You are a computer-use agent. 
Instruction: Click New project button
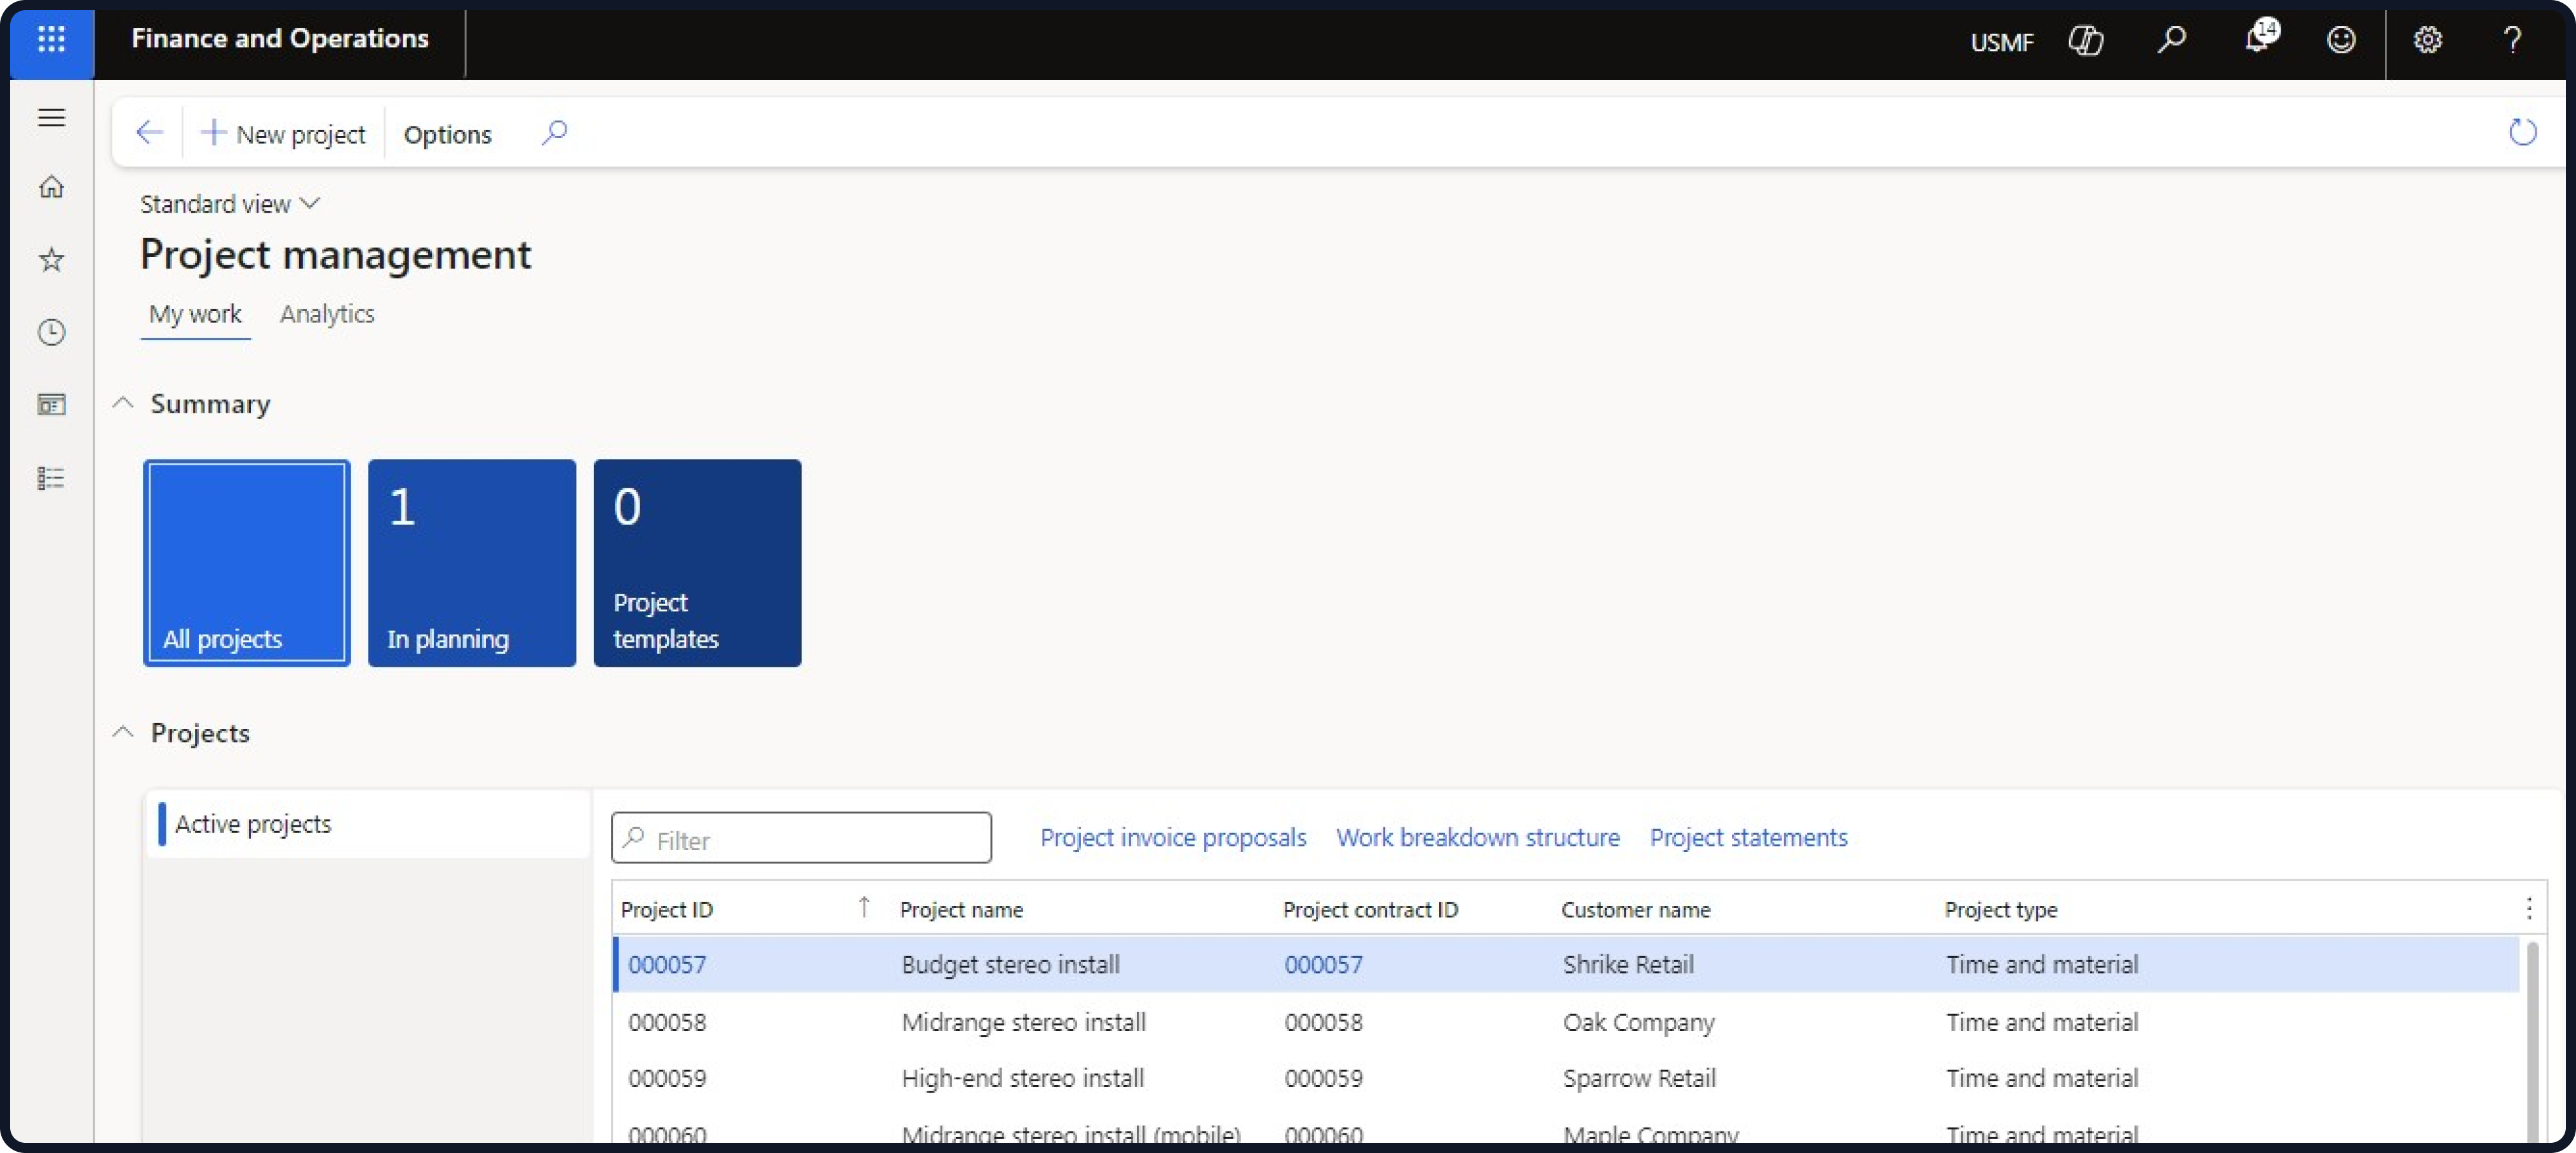[283, 133]
